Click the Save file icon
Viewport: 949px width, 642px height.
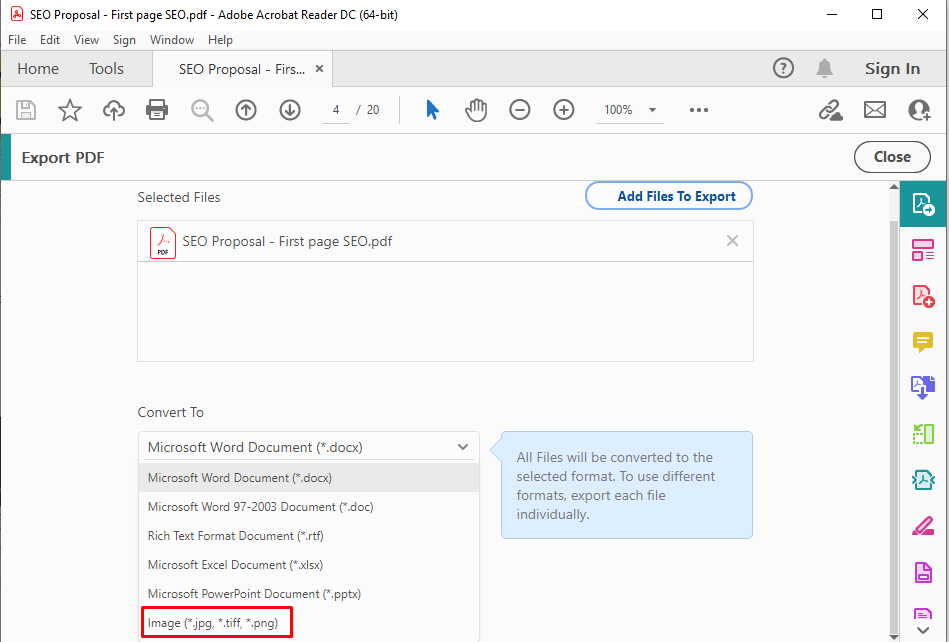pos(26,110)
